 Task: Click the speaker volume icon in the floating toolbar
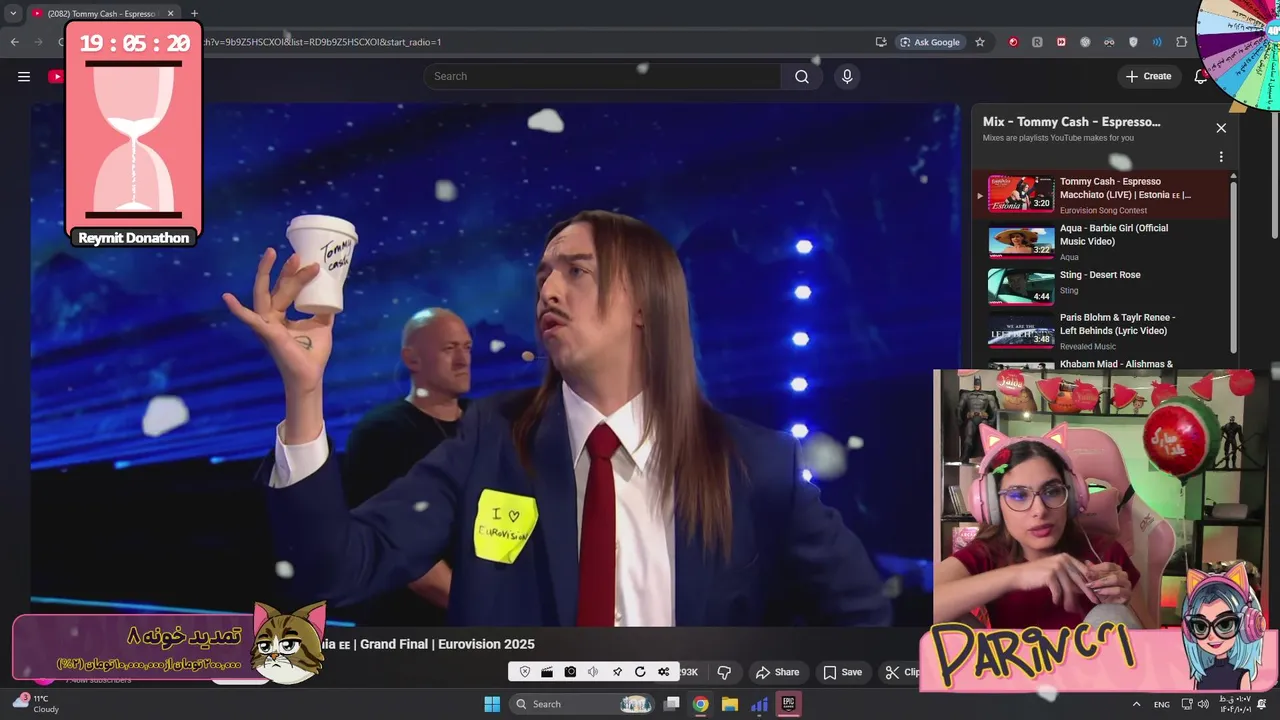(x=593, y=672)
